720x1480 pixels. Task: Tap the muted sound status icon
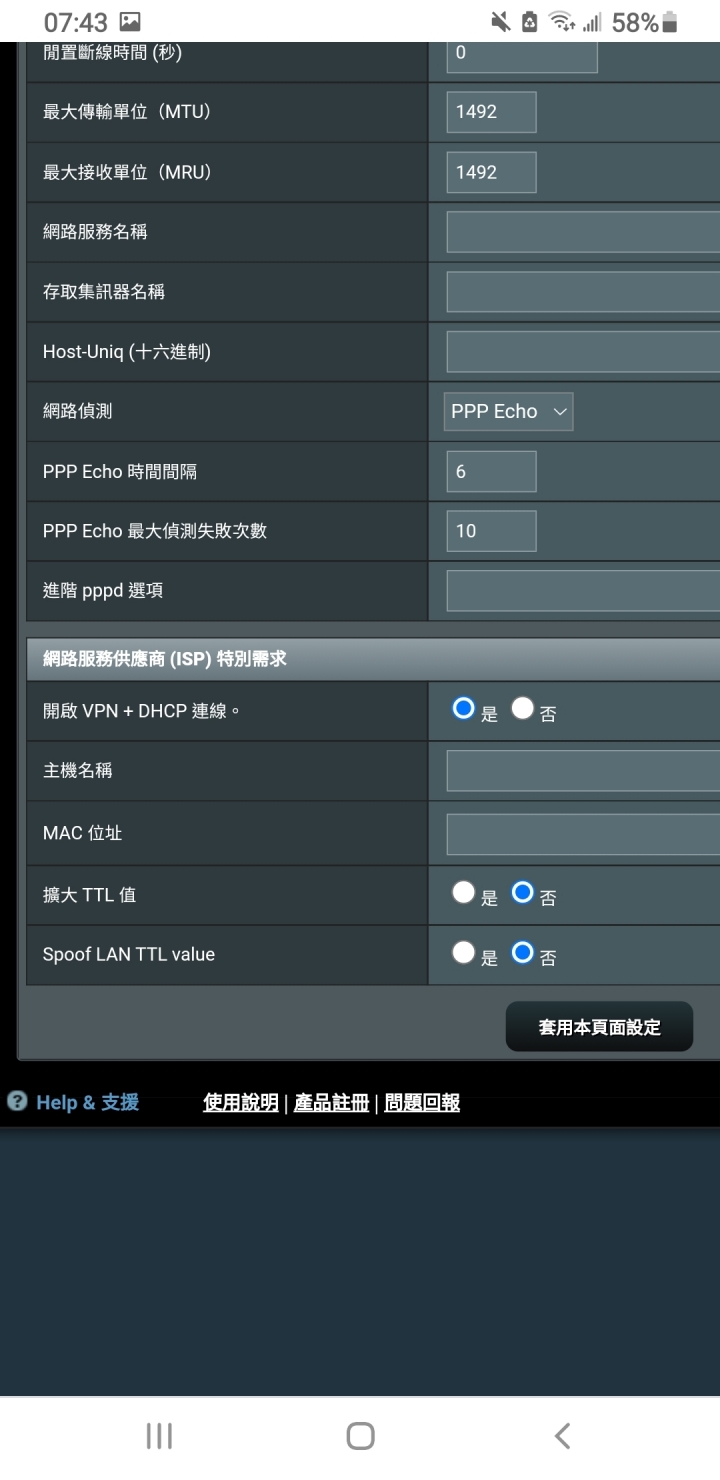click(500, 21)
